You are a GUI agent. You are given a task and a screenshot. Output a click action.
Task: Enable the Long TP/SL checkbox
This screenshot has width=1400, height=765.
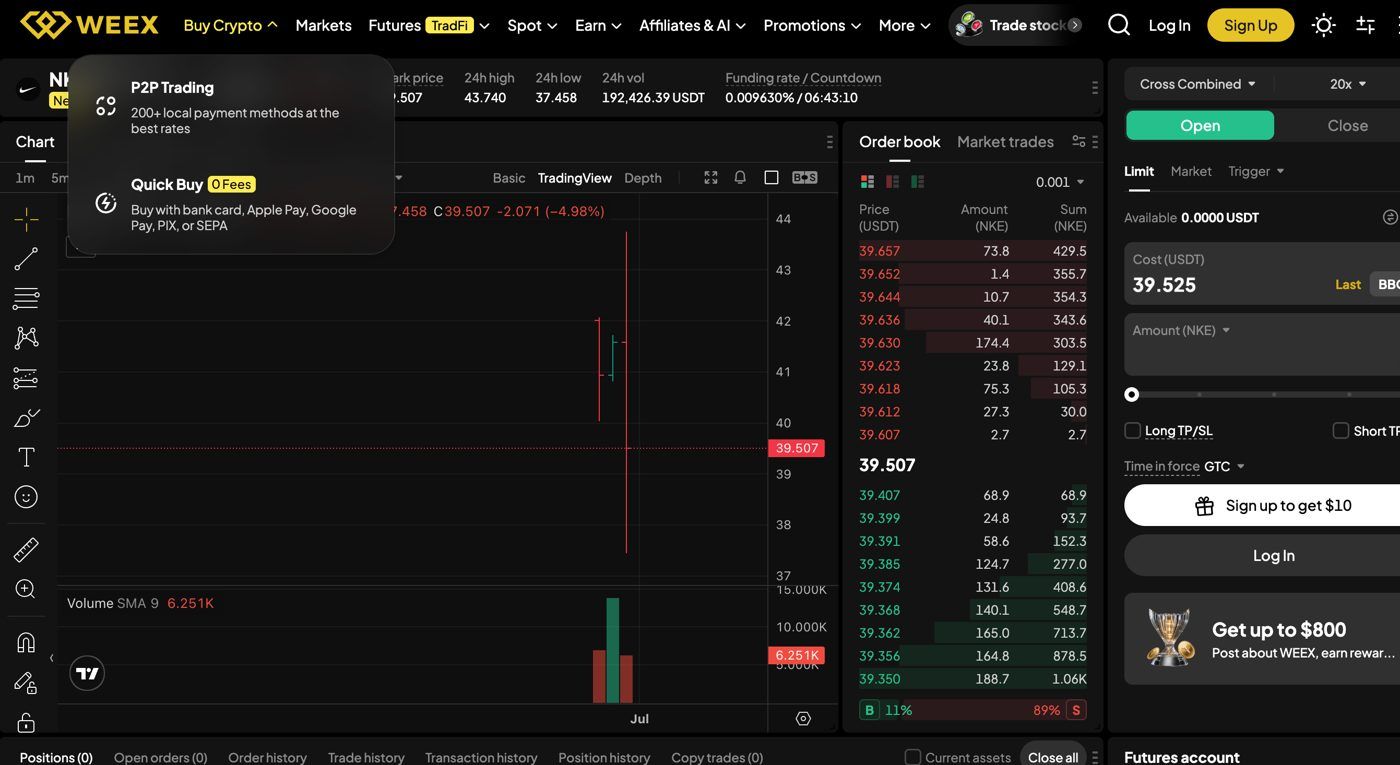coord(1133,431)
